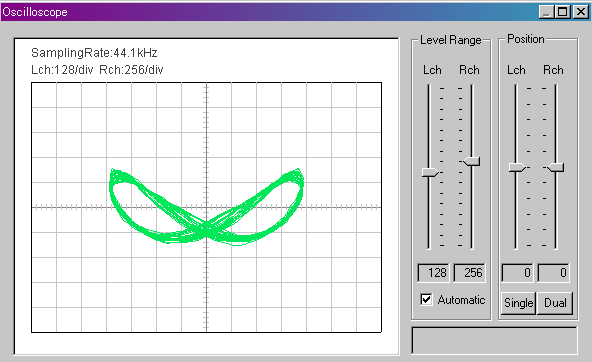
Task: Close the Oscilloscope window
Action: point(581,12)
